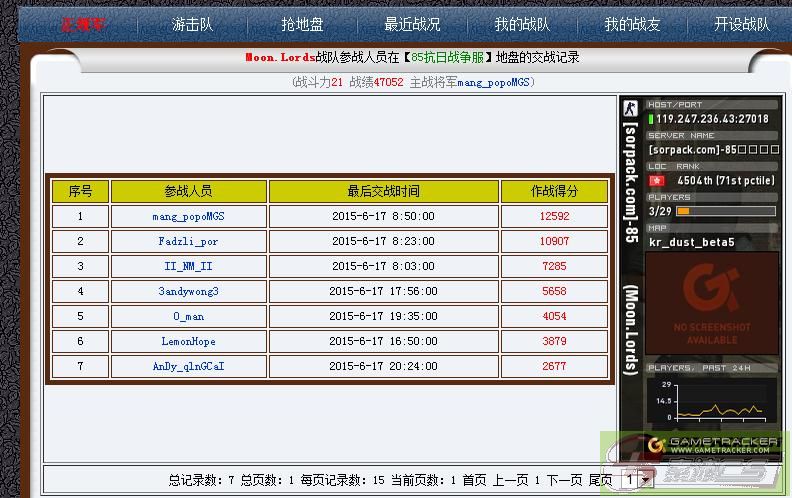
Task: Open the 85抗日战争服 server link
Action: [x=447, y=57]
